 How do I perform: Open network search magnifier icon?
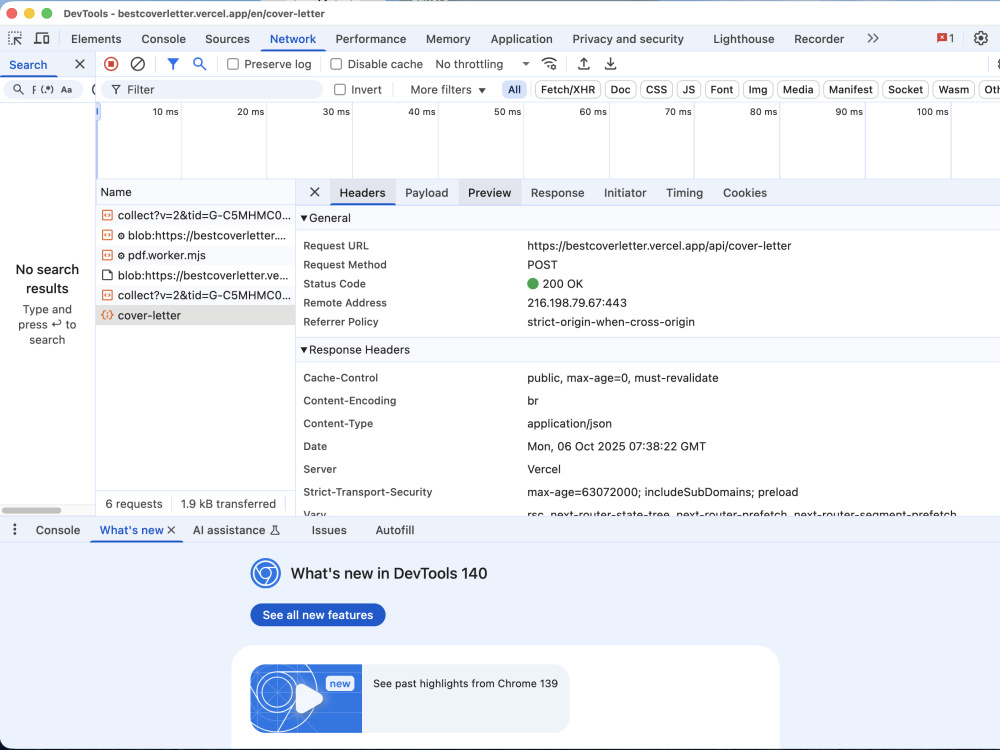point(200,64)
